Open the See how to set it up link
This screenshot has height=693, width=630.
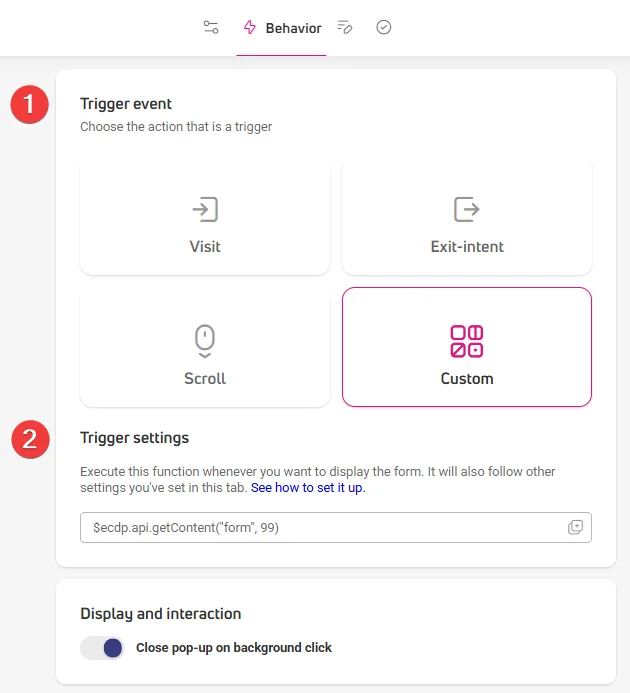tap(308, 487)
